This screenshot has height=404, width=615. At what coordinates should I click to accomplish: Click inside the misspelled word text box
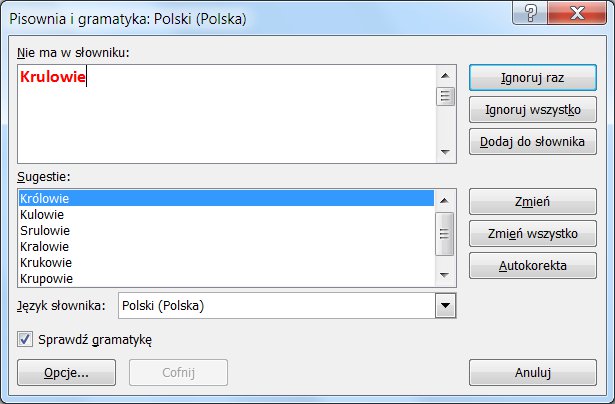click(x=227, y=114)
